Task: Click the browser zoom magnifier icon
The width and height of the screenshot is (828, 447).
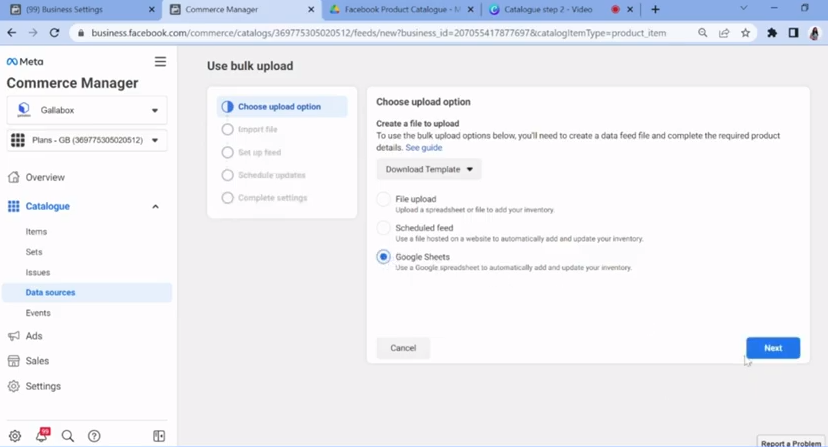Action: (x=702, y=33)
